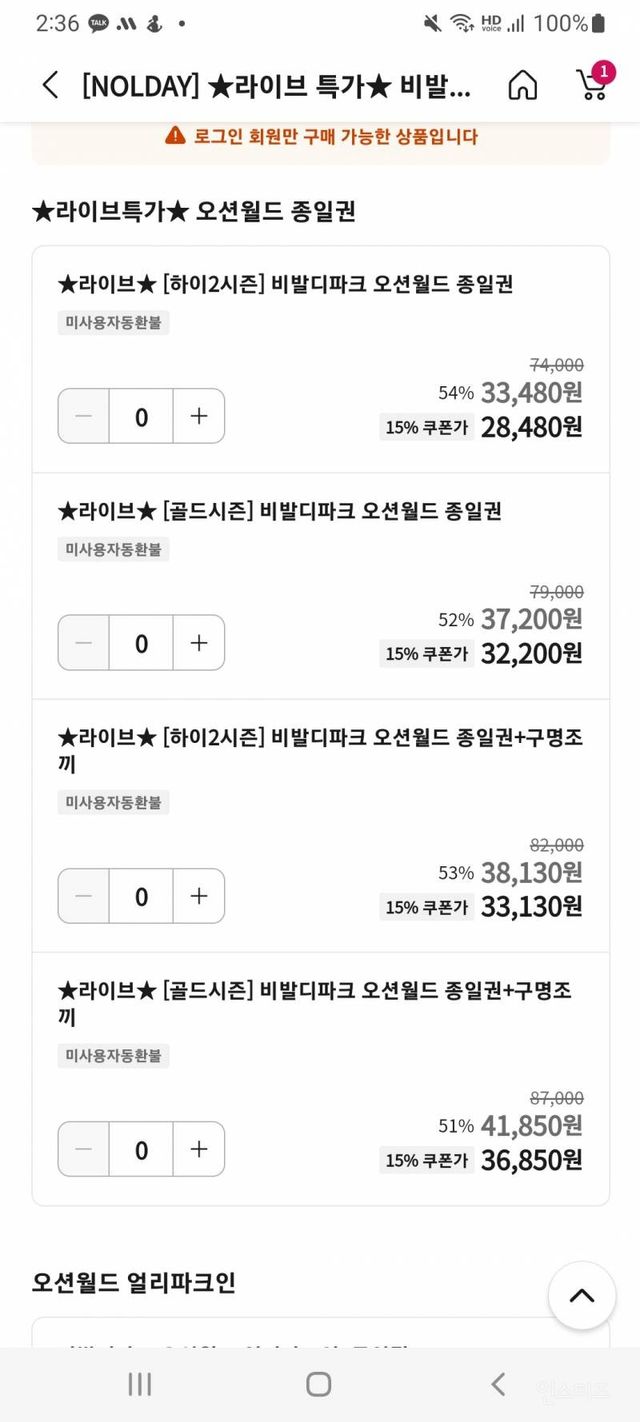Tap the back arrow in header
640x1422 pixels.
coord(51,86)
